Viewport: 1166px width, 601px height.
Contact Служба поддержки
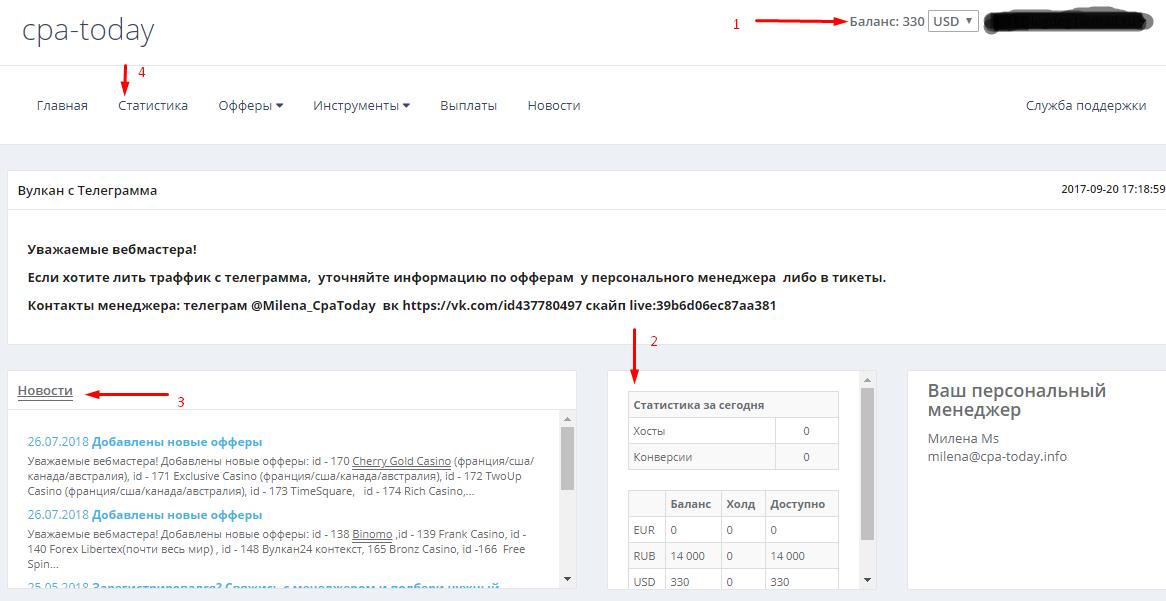1086,104
